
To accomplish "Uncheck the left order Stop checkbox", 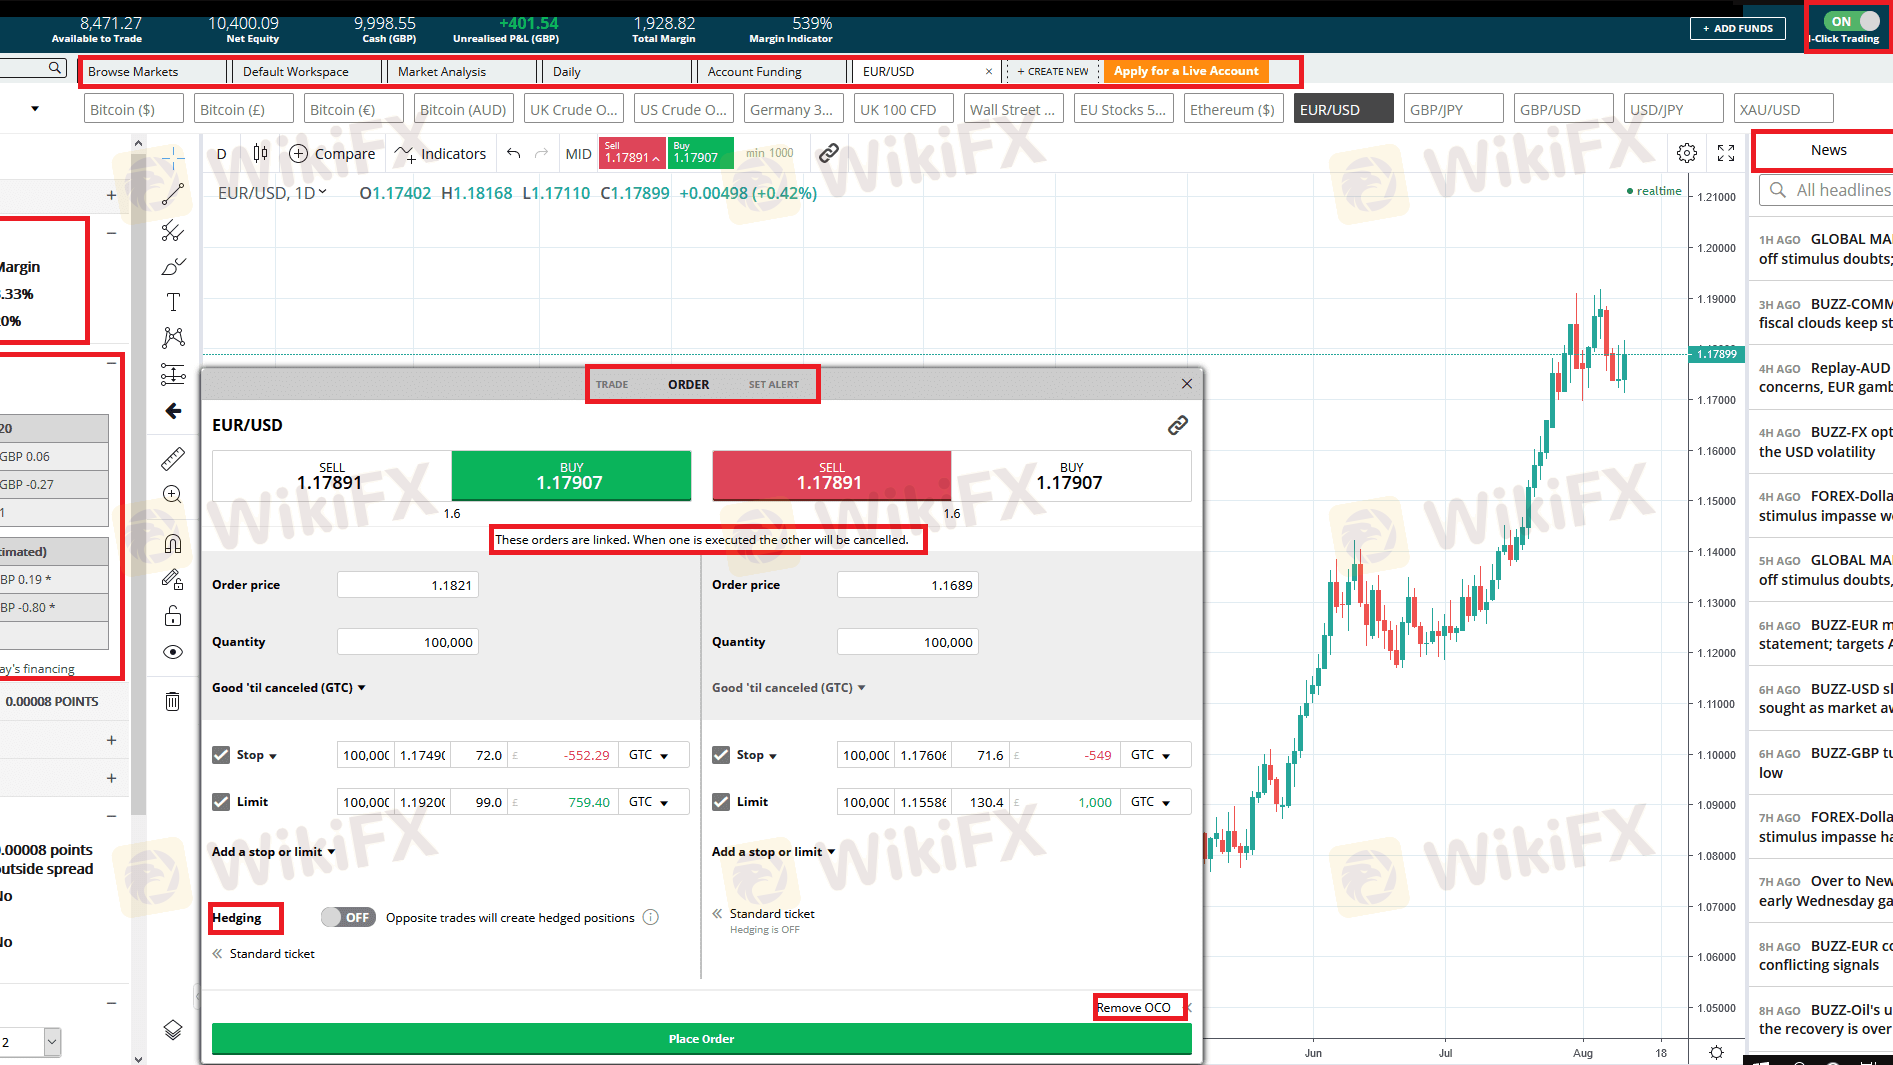I will click(x=221, y=755).
